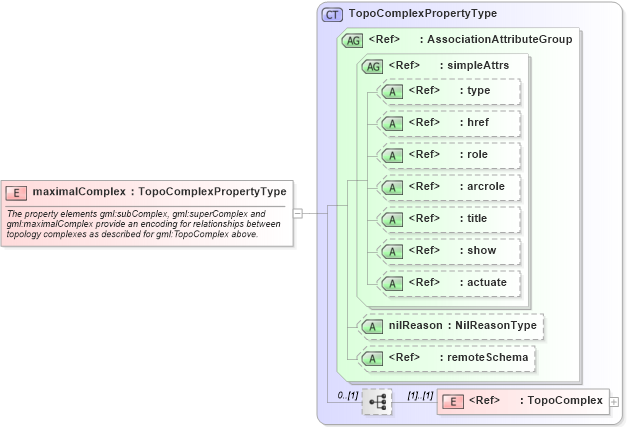Select the simpleAttrs group label
The width and height of the screenshot is (627, 427).
pyautogui.click(x=478, y=65)
